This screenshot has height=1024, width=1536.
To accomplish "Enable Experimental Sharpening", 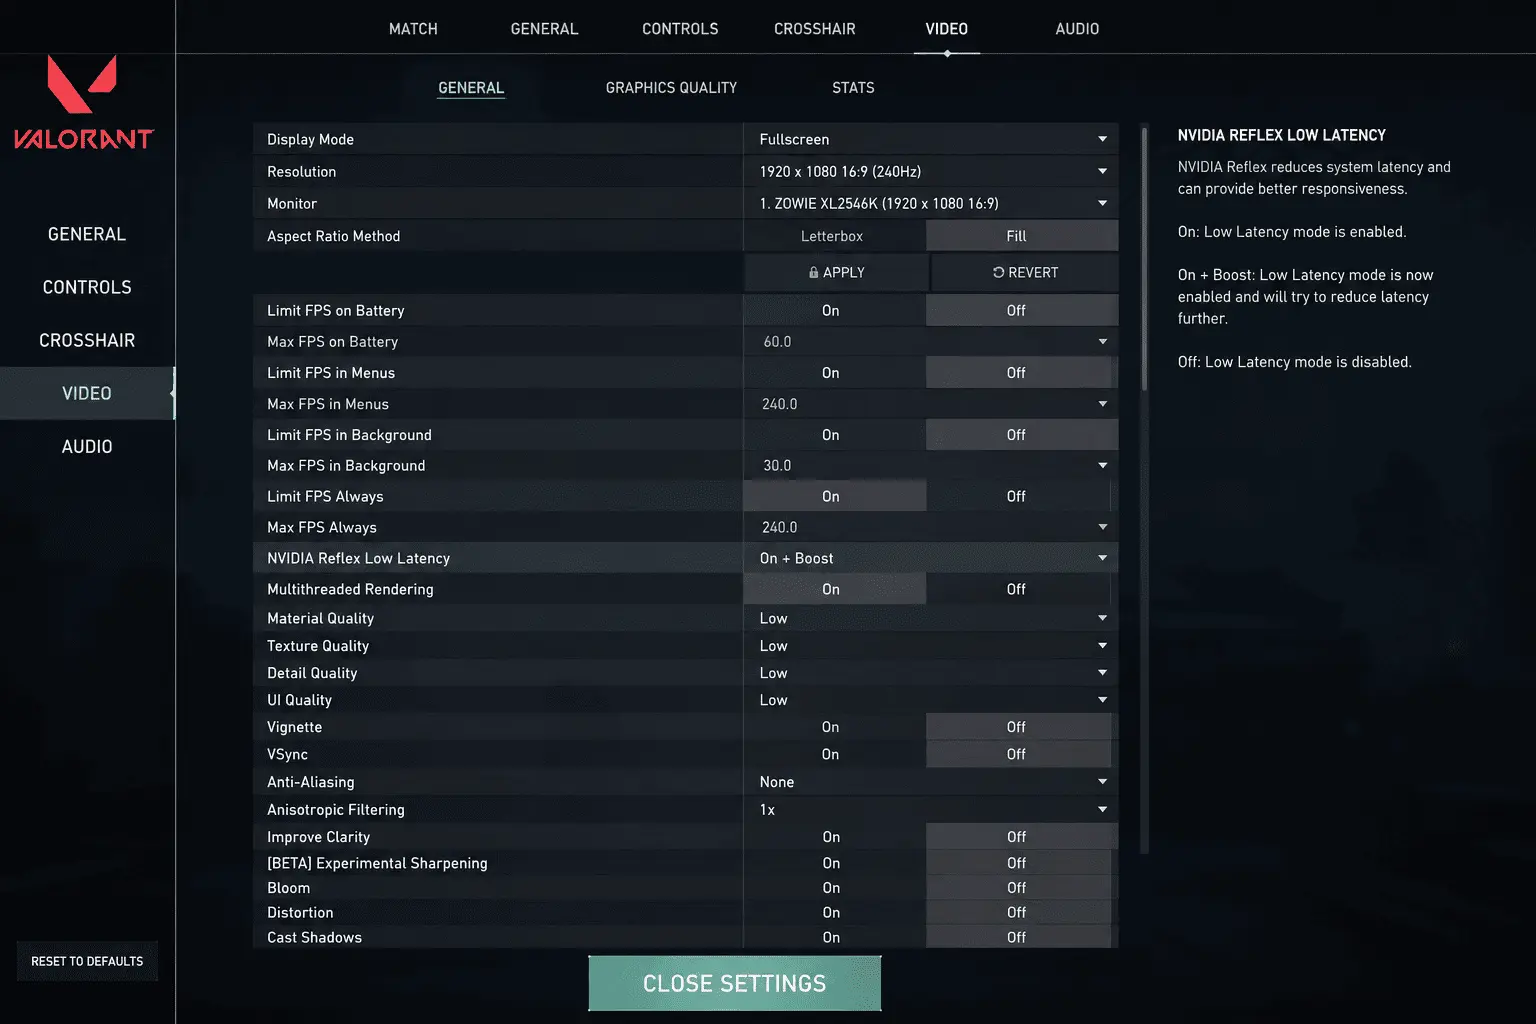I will click(x=834, y=862).
